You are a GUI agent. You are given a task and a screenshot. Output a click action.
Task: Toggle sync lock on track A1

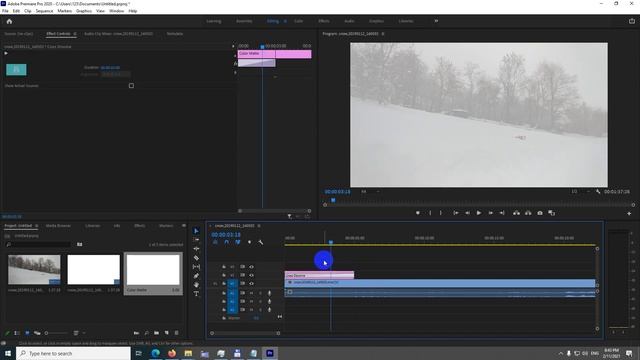coord(242,293)
